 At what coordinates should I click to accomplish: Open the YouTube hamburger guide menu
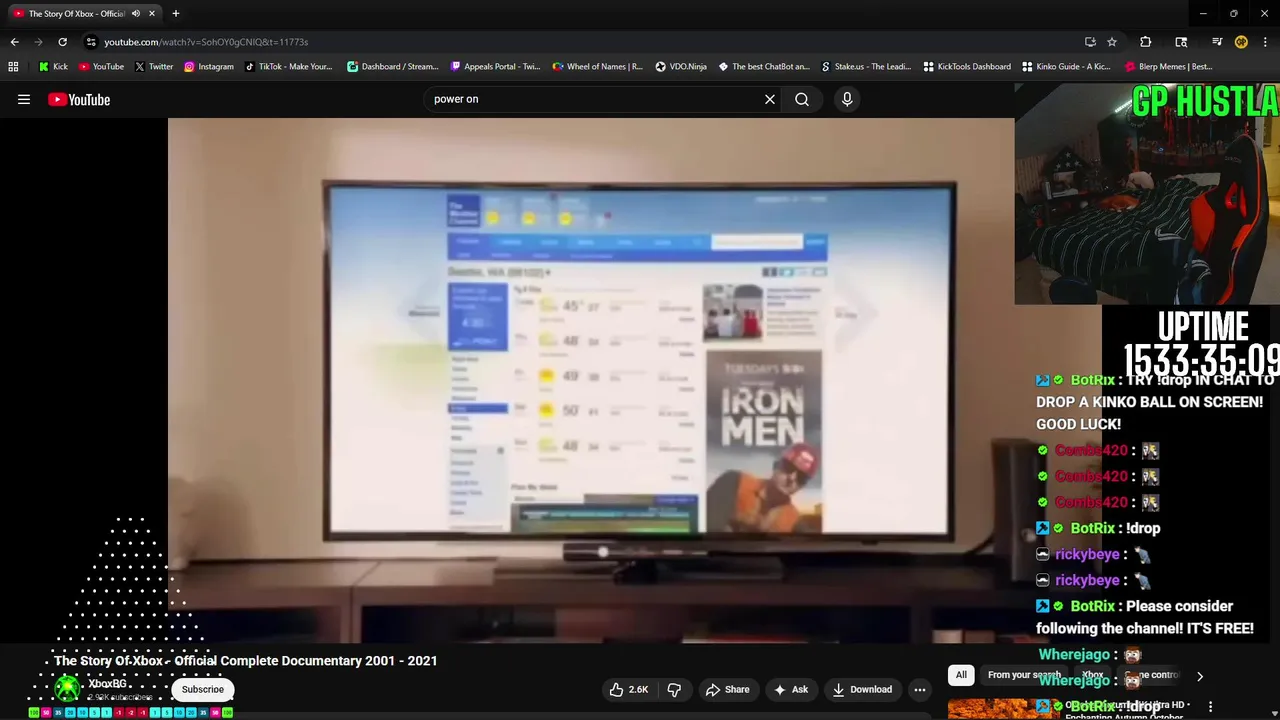point(24,99)
